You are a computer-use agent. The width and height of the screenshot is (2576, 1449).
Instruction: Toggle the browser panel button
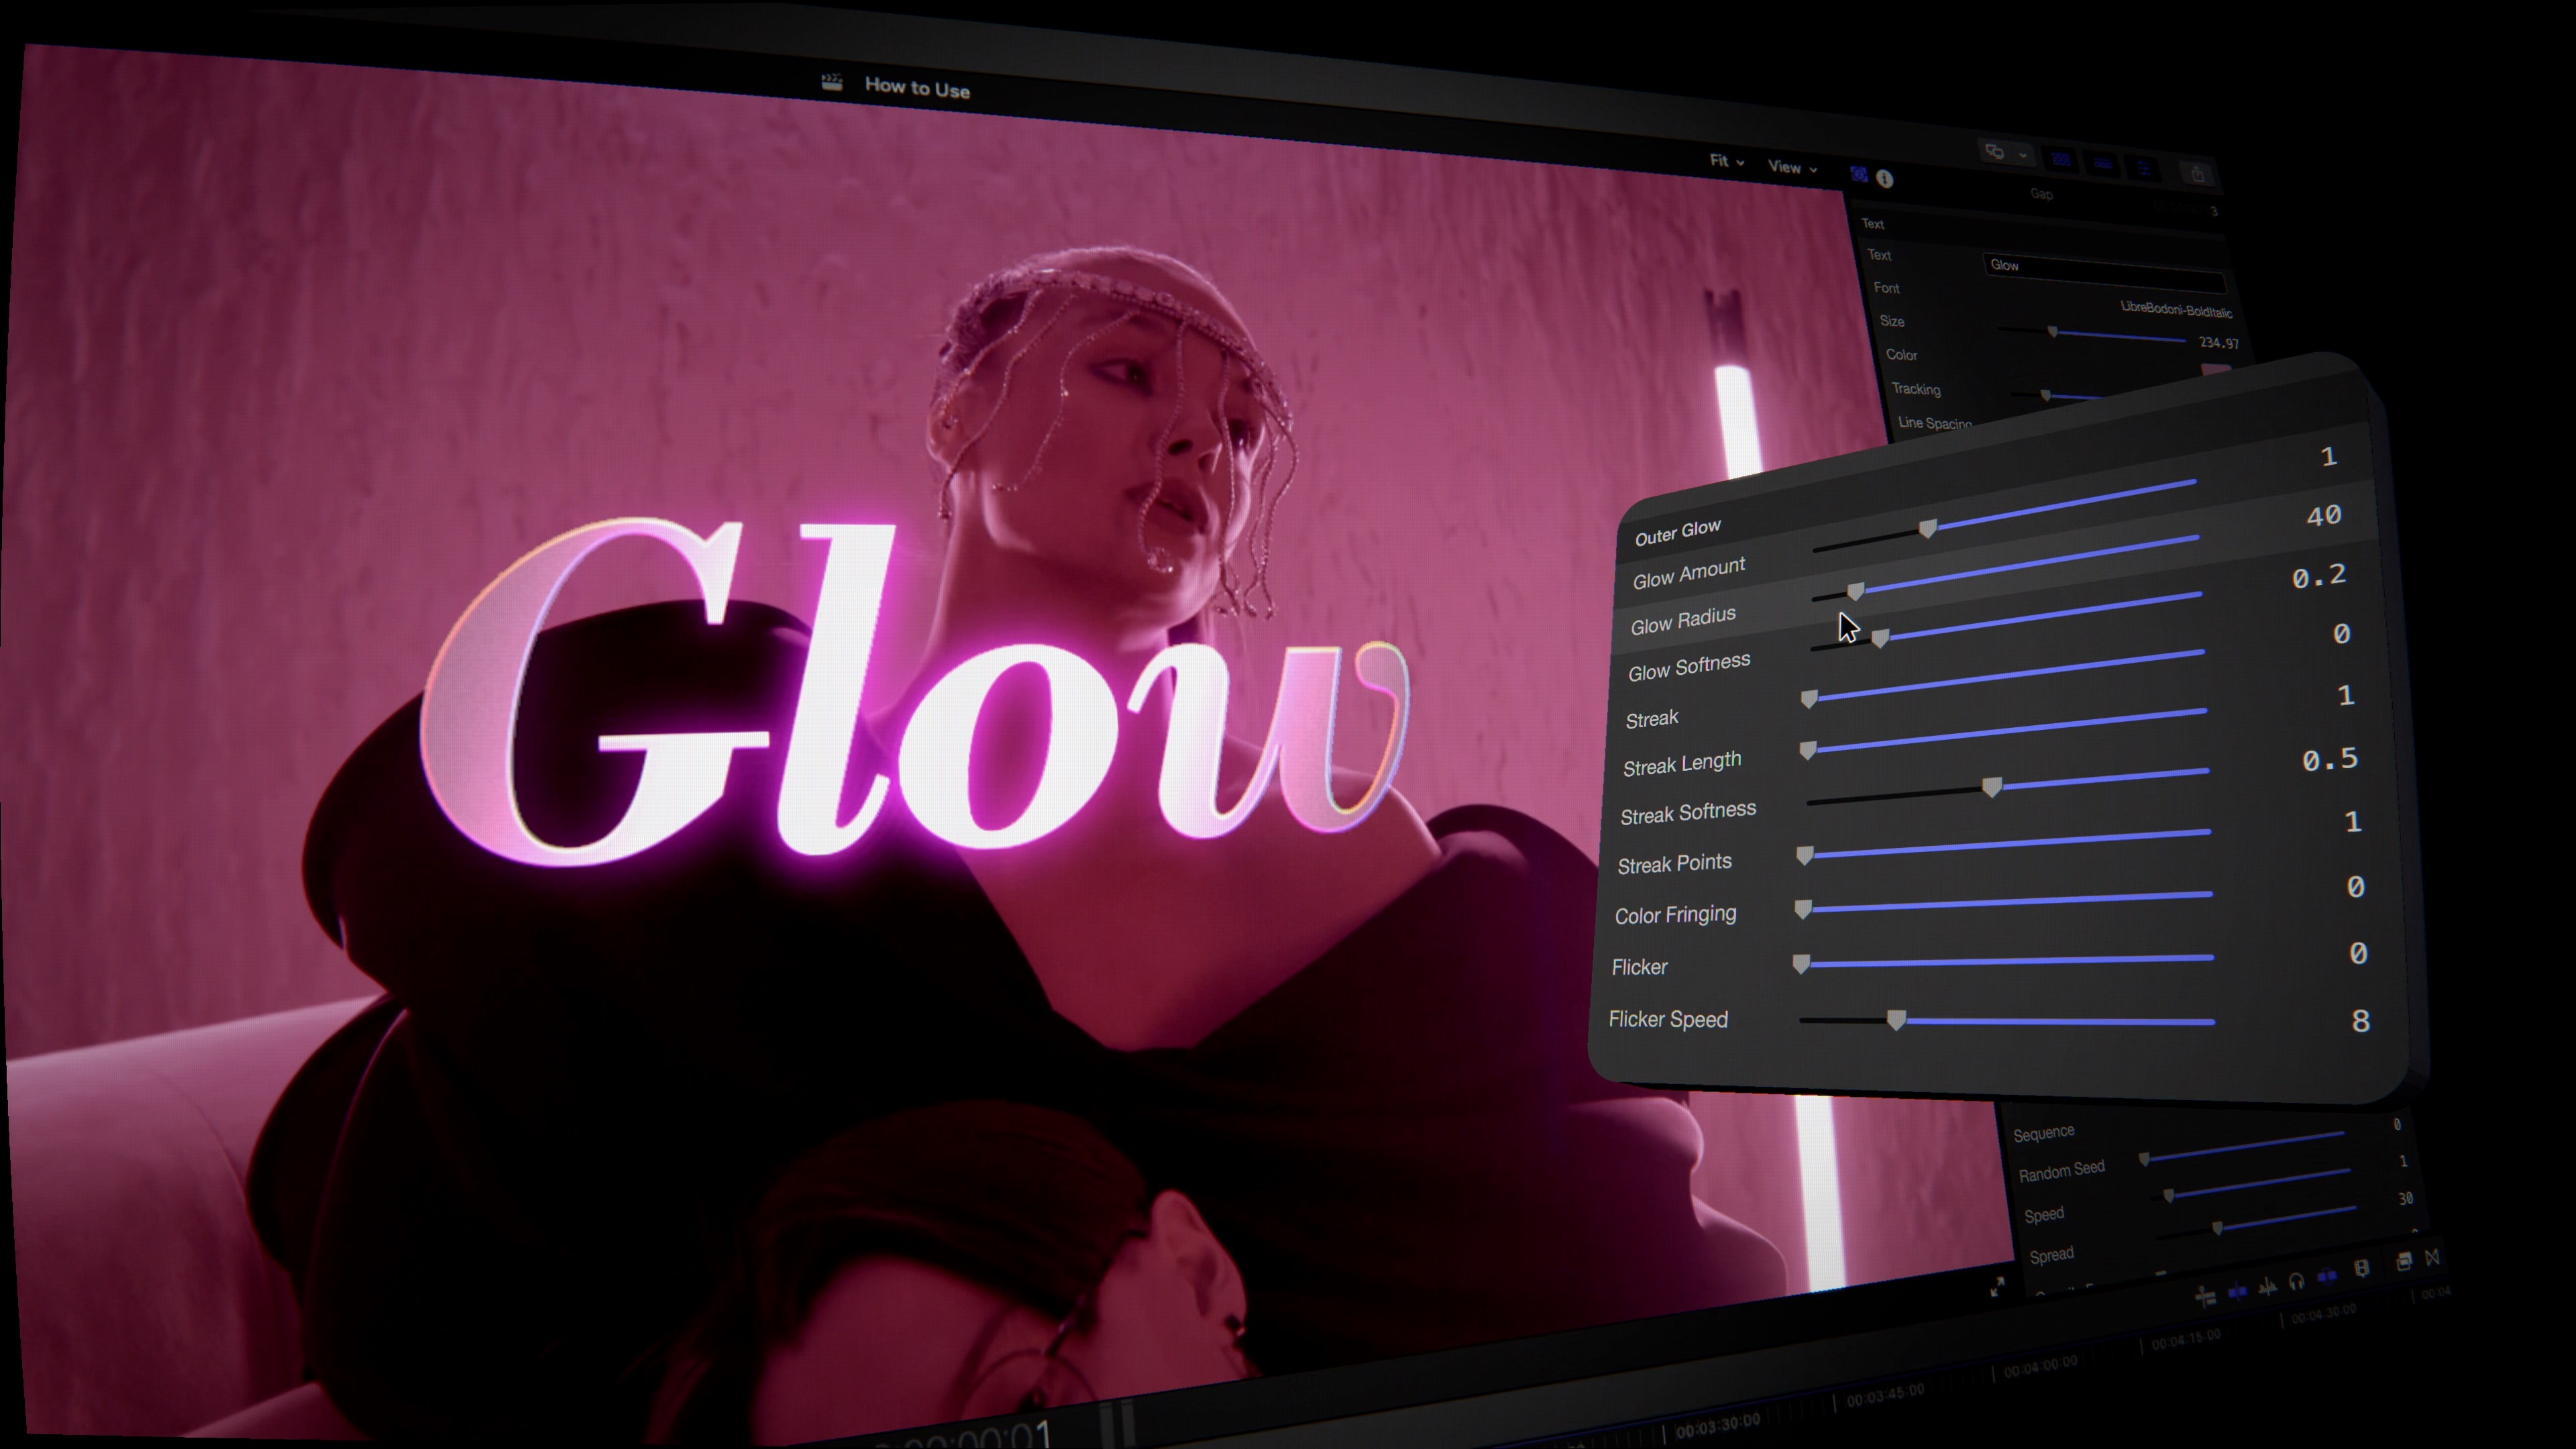[2061, 160]
